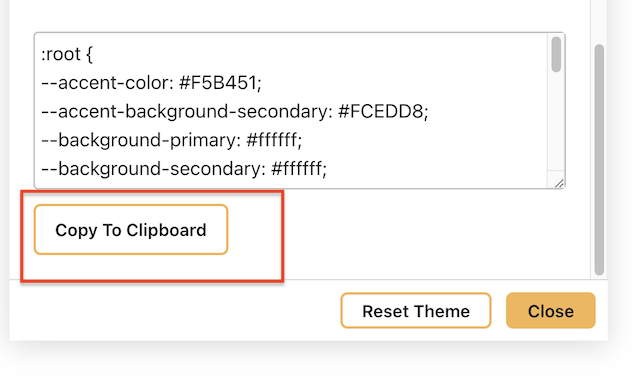This screenshot has height=392, width=640.
Task: Click the '--accent-color' property name
Action: [107, 83]
